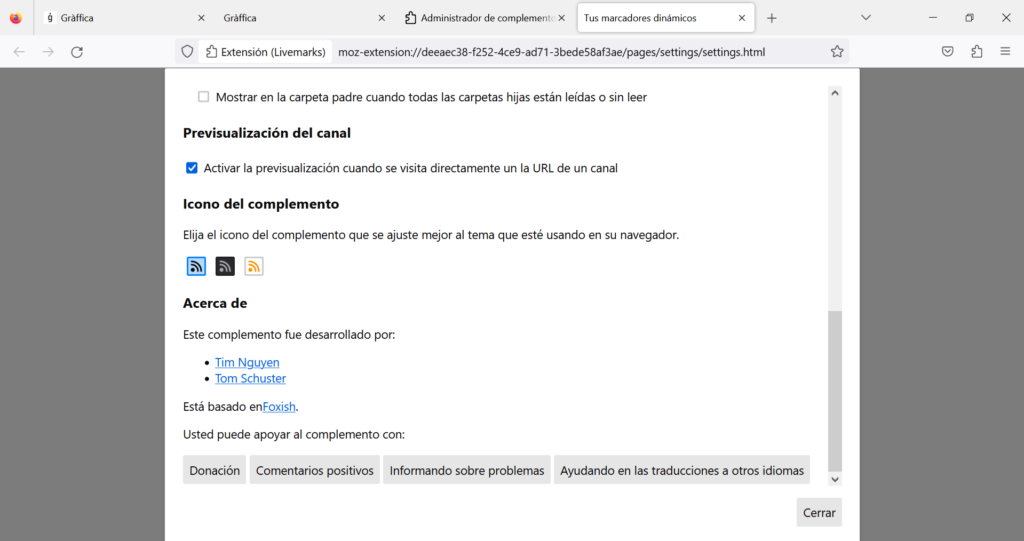Click the settings scrollbar thumb
This screenshot has width=1024, height=541.
pos(835,391)
